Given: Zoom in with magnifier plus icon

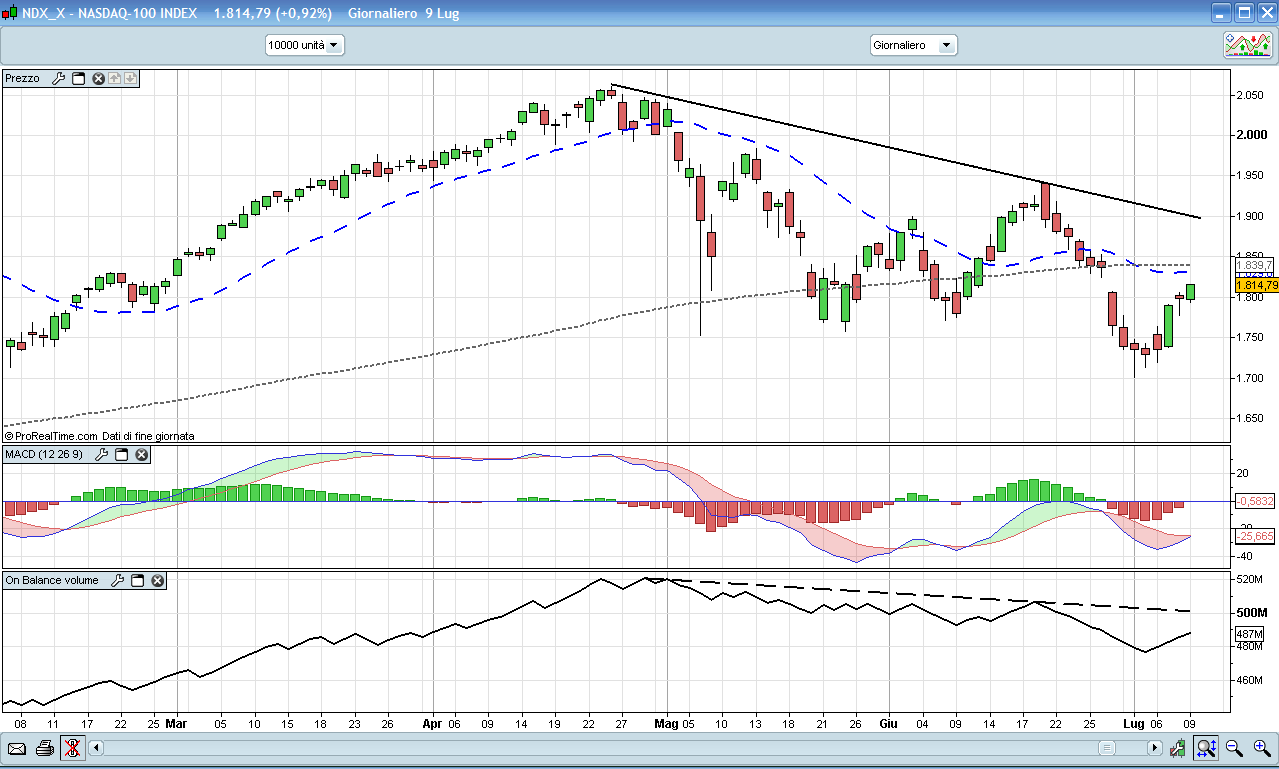Looking at the screenshot, I should point(1262,747).
